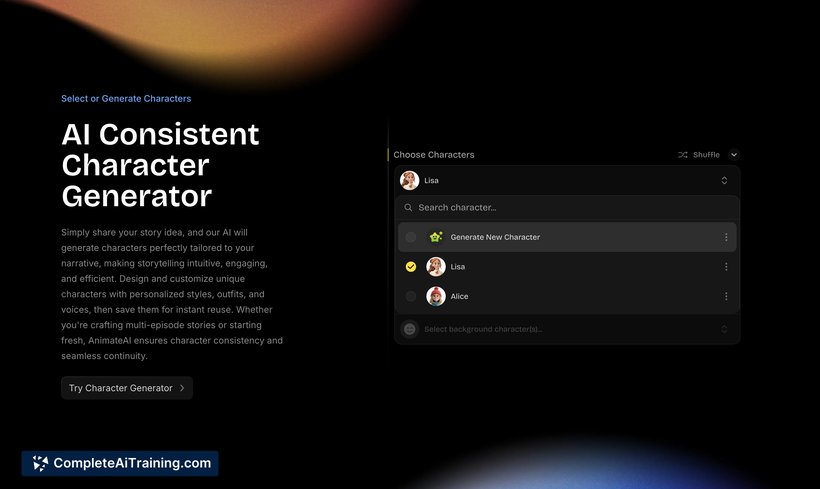820x489 pixels.
Task: Click the Generate New Character sparkle icon
Action: click(436, 237)
